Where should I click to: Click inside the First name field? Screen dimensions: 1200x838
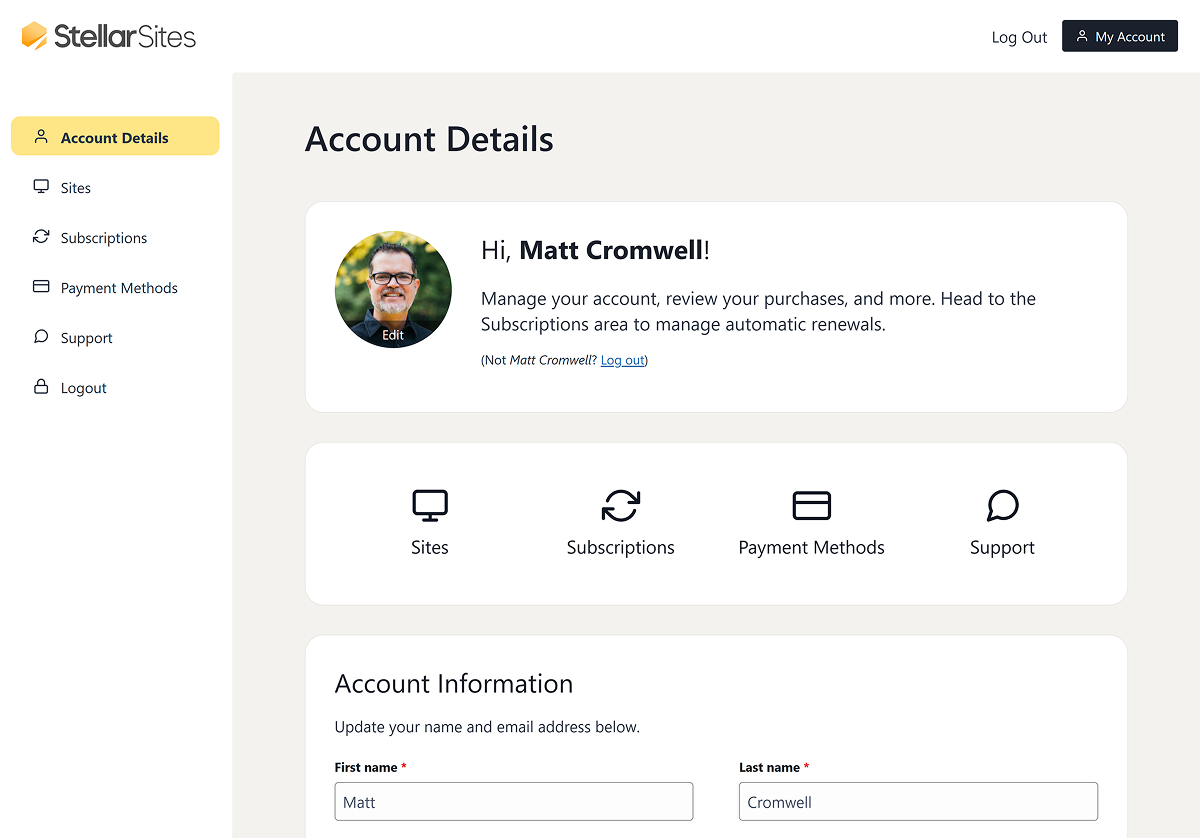513,801
